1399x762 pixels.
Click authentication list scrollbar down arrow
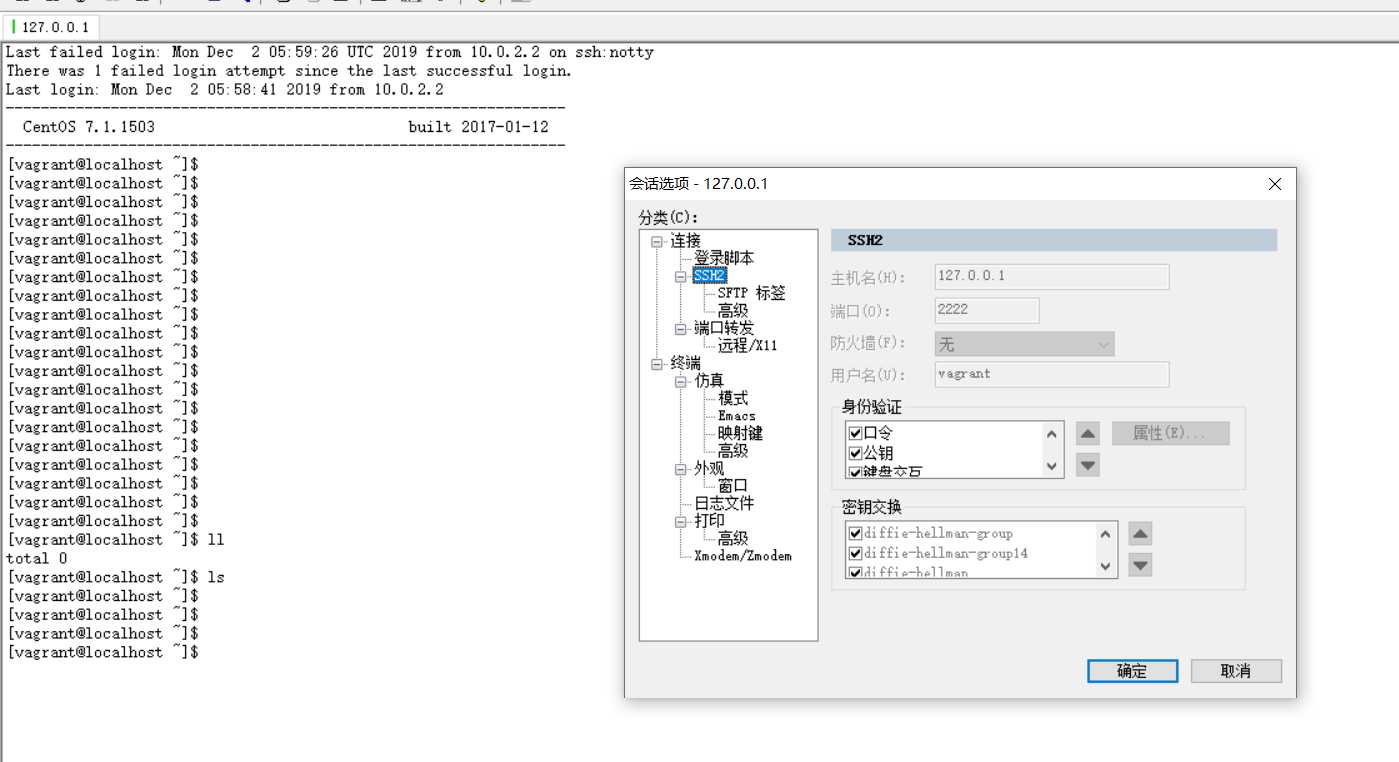(1052, 465)
